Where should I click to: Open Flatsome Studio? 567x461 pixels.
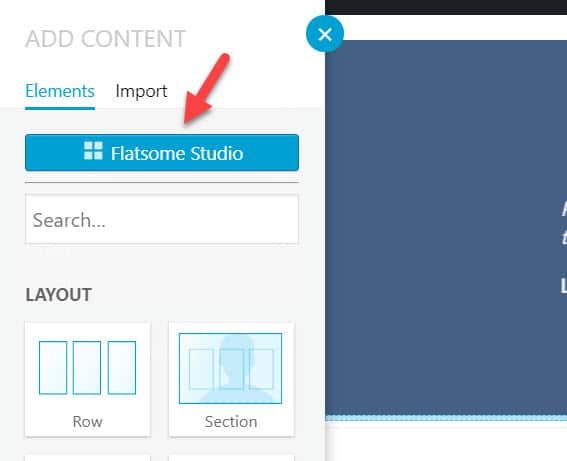click(162, 153)
